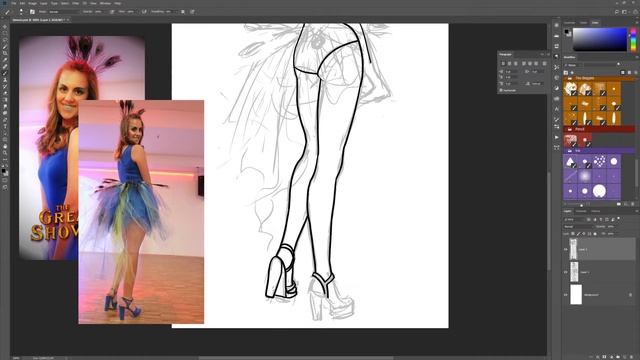This screenshot has width=640, height=360.
Task: Click the Background layer lock icon
Action: tap(631, 295)
